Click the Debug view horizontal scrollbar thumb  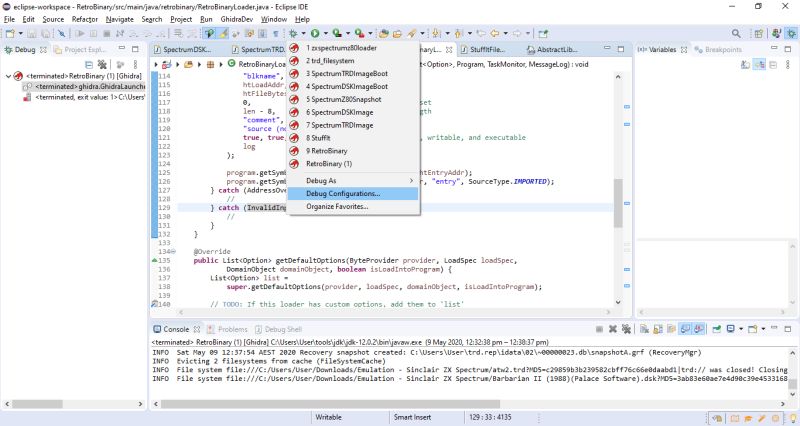point(37,404)
